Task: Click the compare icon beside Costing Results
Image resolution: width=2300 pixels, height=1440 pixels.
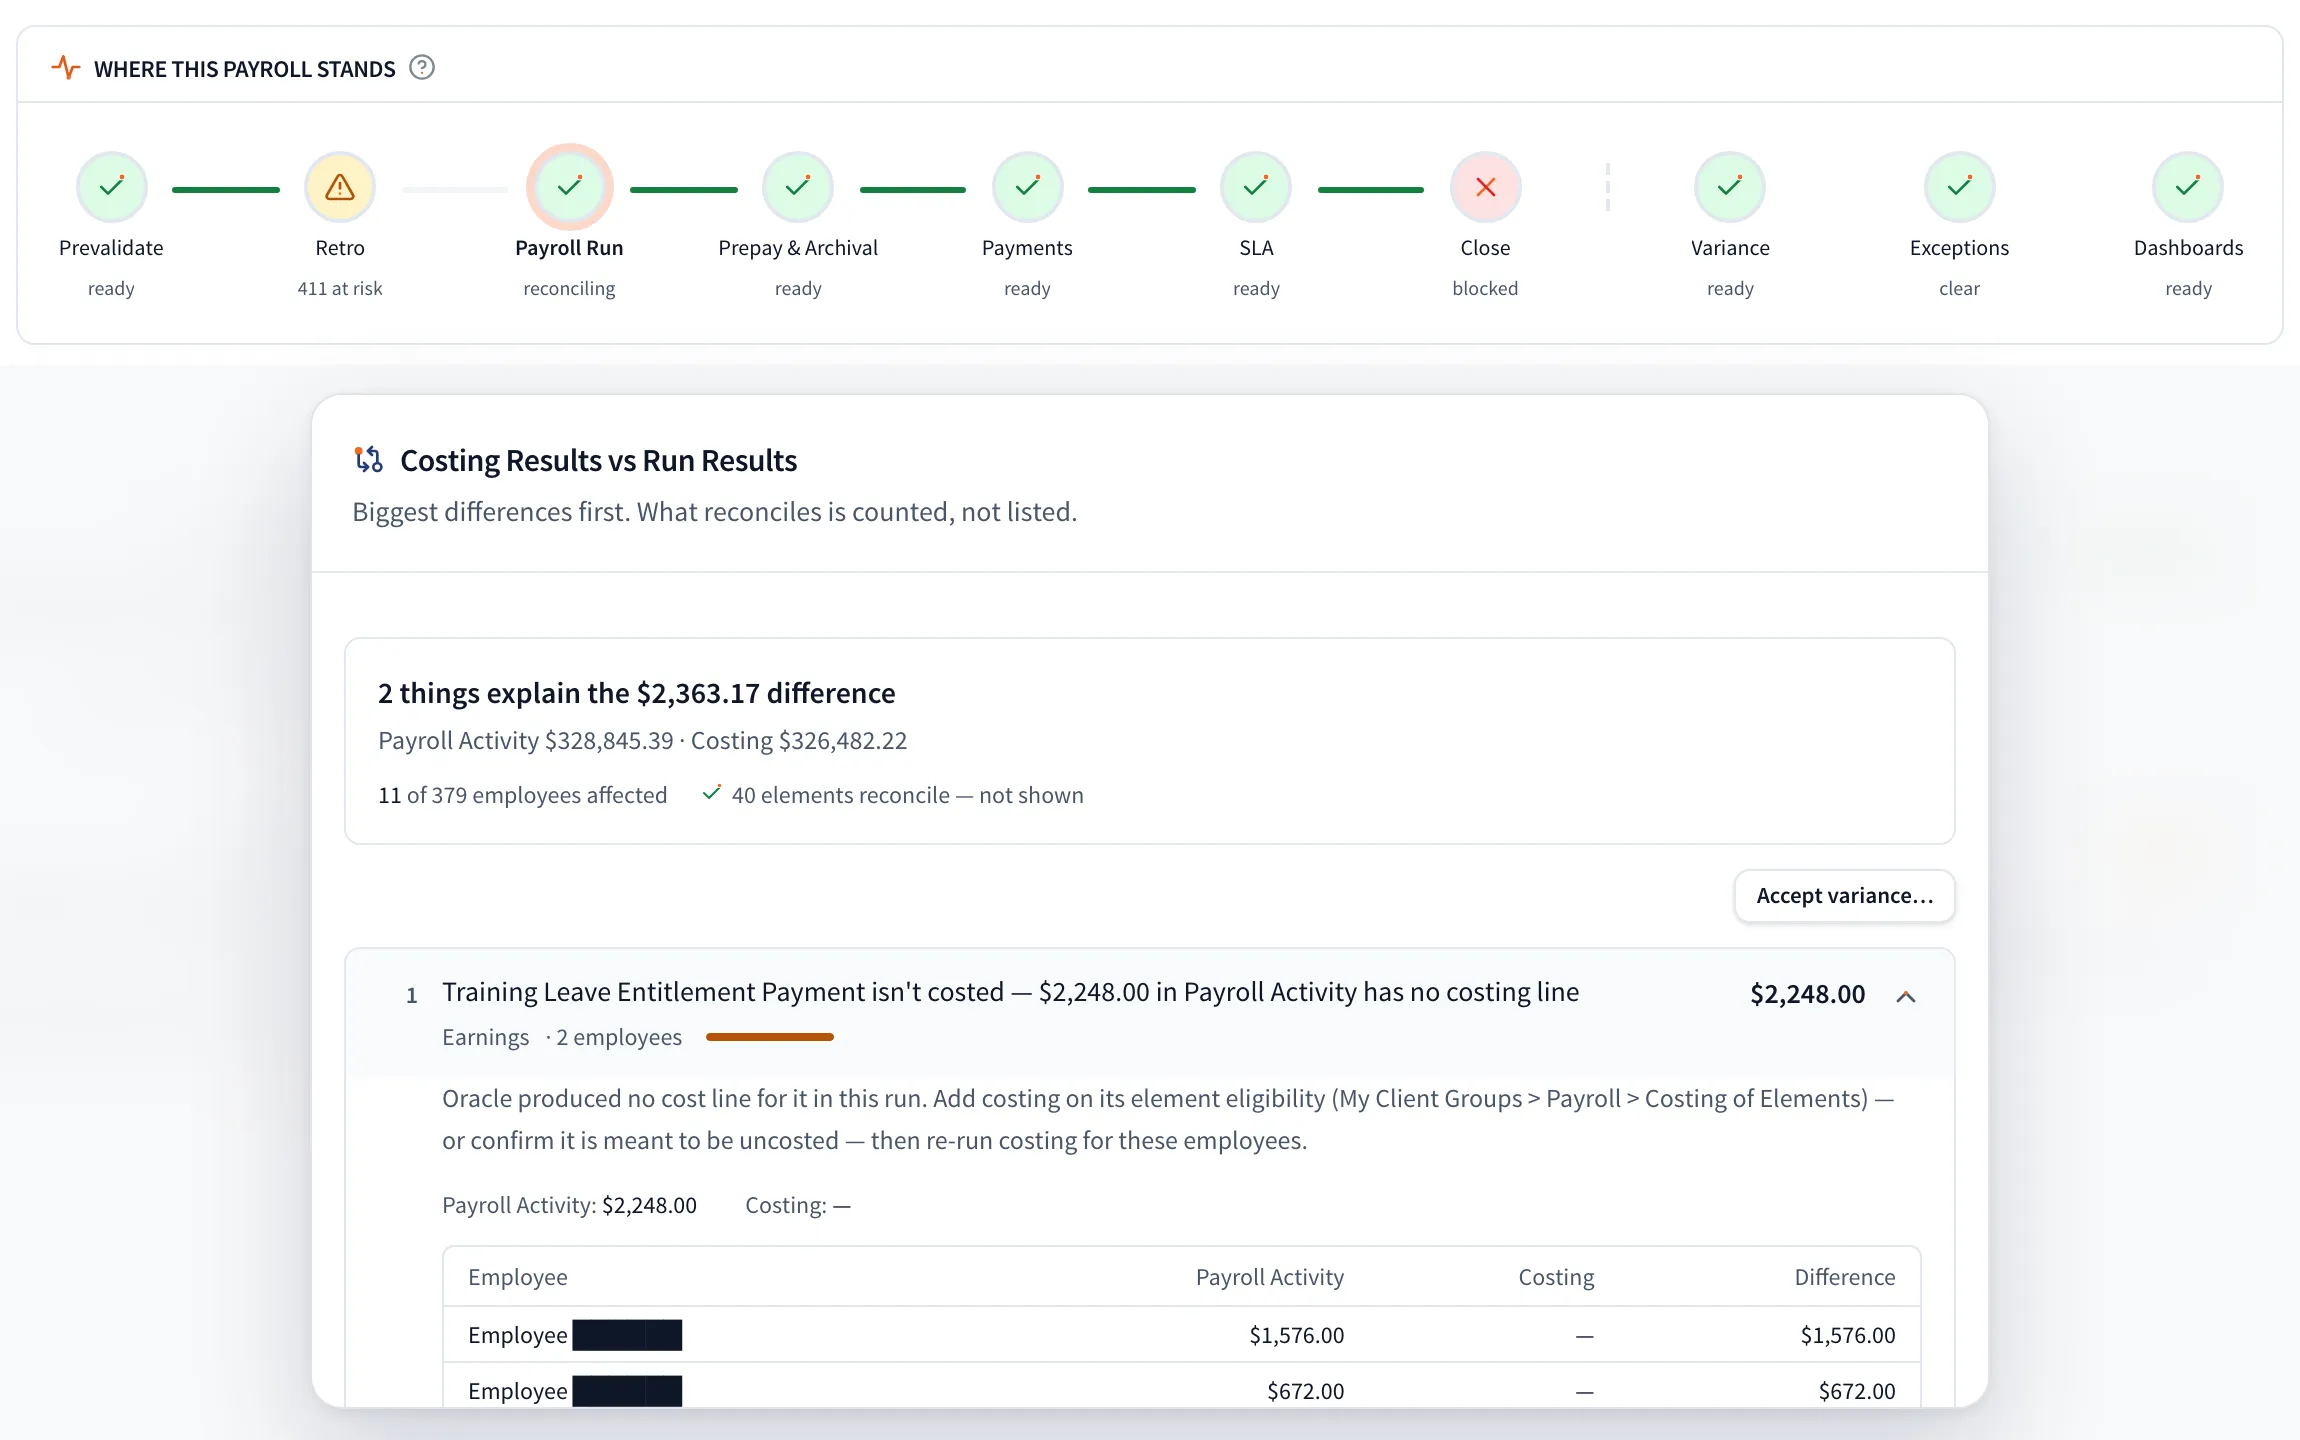Action: (x=369, y=460)
